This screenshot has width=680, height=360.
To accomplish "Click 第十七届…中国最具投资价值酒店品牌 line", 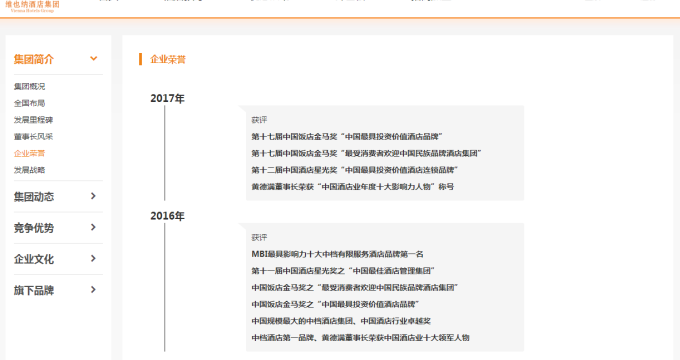I will coord(347,137).
